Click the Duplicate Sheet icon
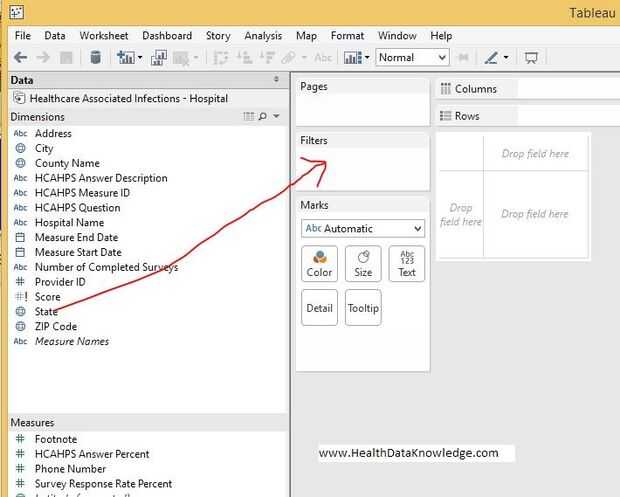620x497 pixels. pyautogui.click(x=159, y=58)
